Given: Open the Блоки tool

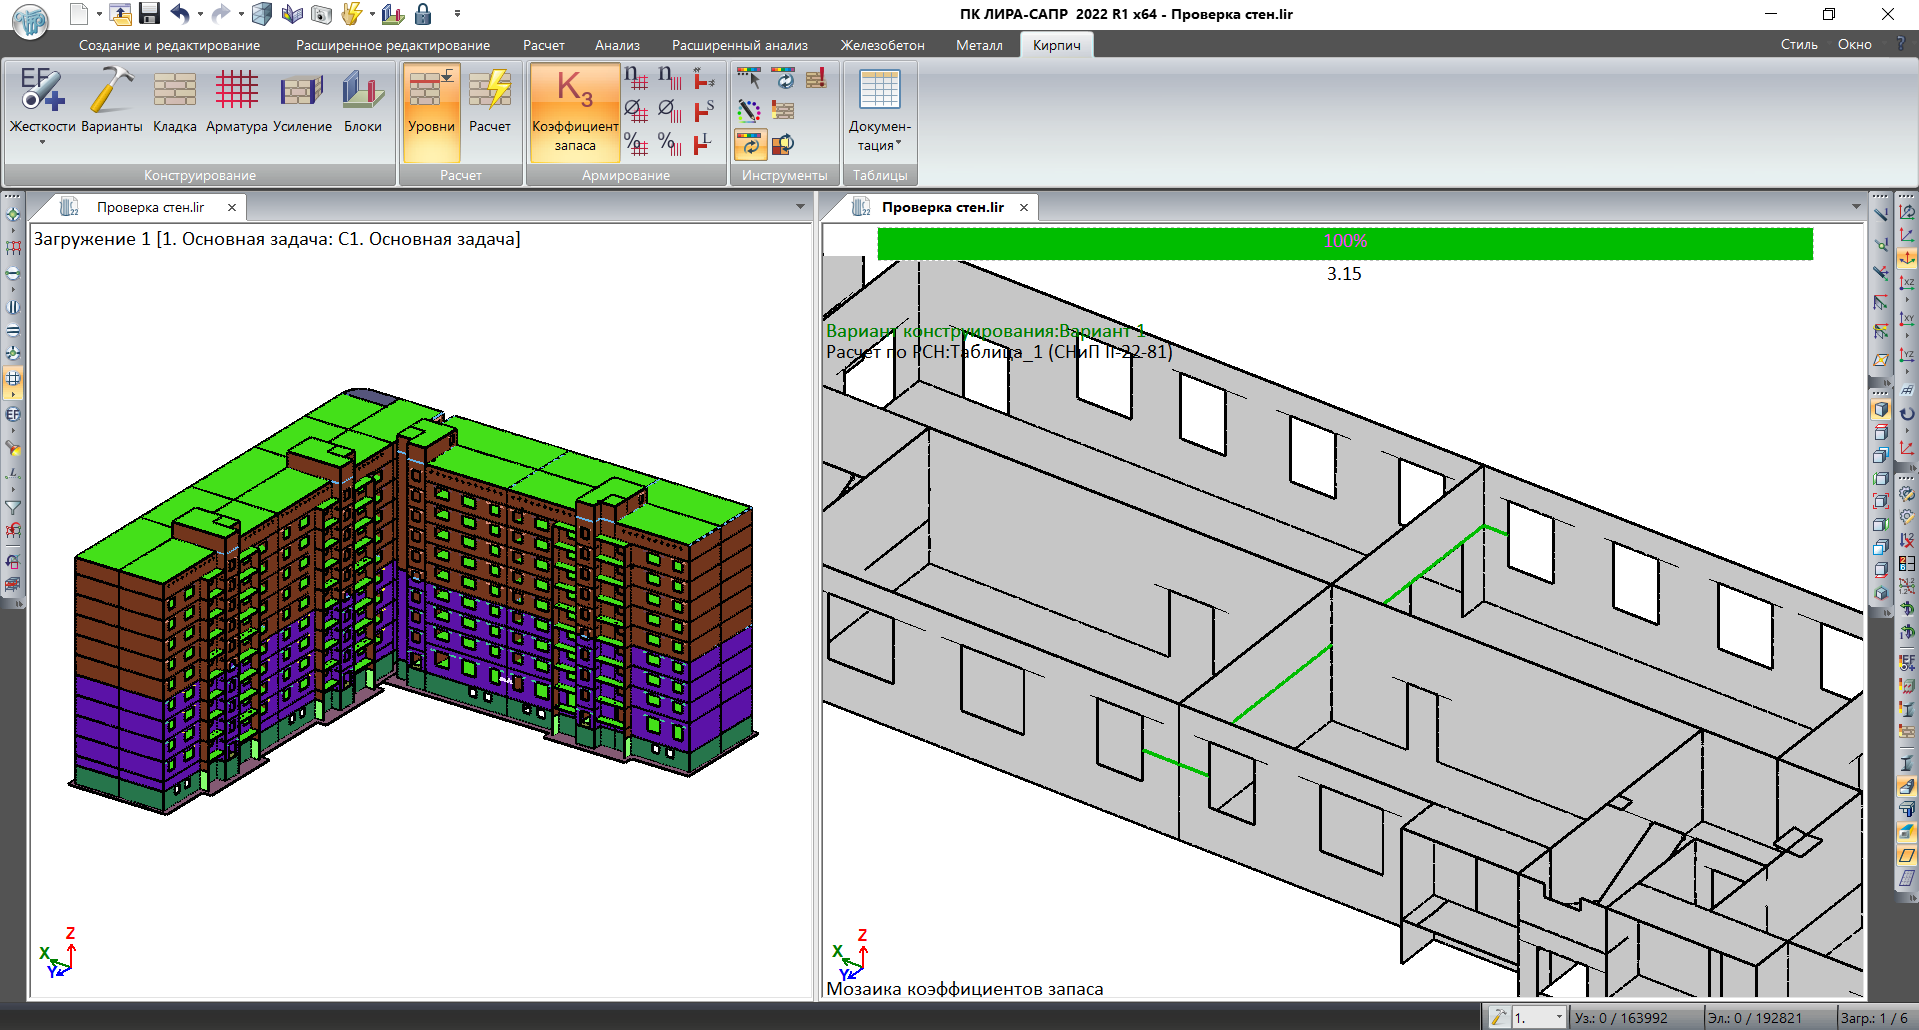Looking at the screenshot, I should pos(362,100).
